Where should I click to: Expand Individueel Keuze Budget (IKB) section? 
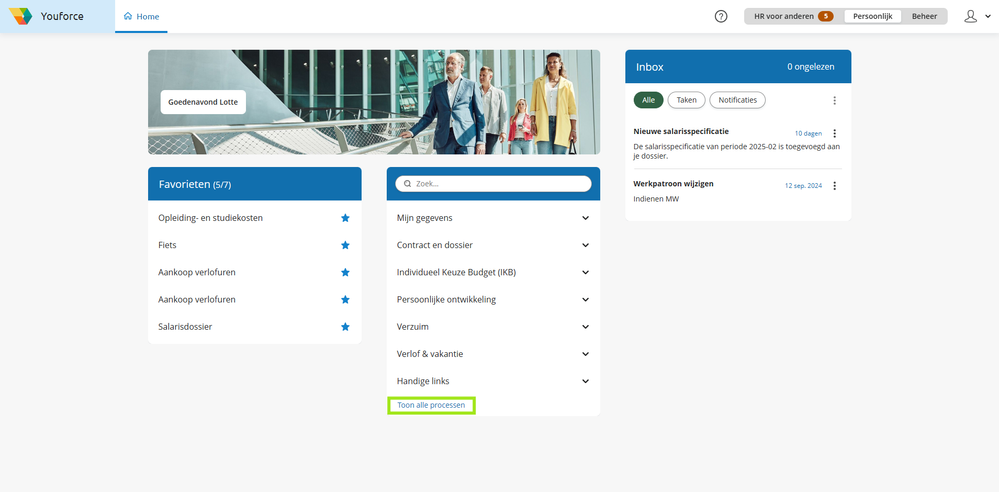493,272
